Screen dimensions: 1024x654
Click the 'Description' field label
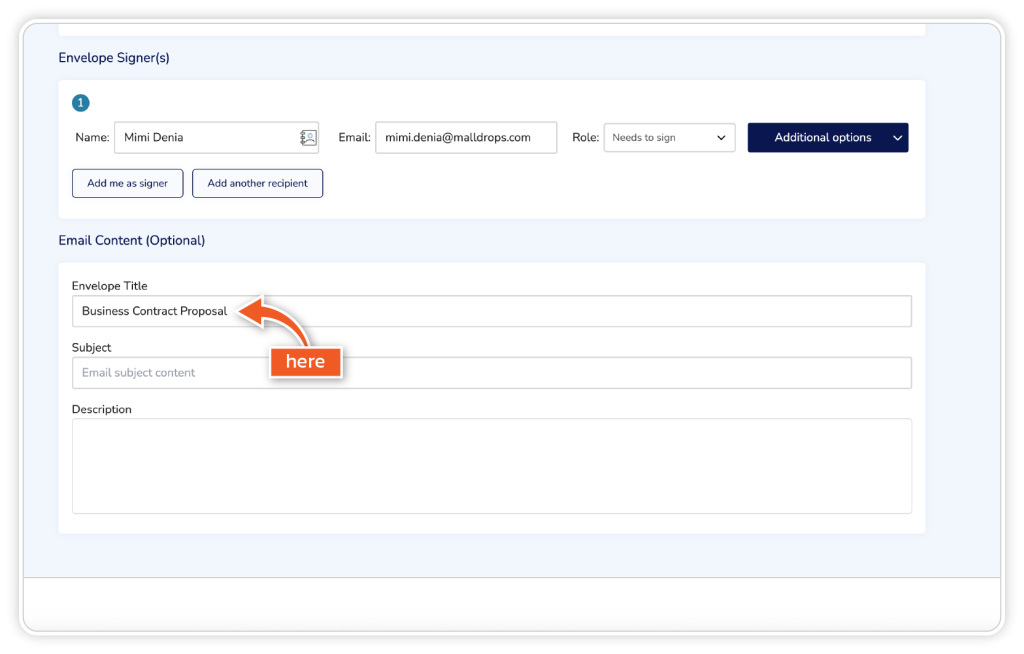pyautogui.click(x=101, y=410)
